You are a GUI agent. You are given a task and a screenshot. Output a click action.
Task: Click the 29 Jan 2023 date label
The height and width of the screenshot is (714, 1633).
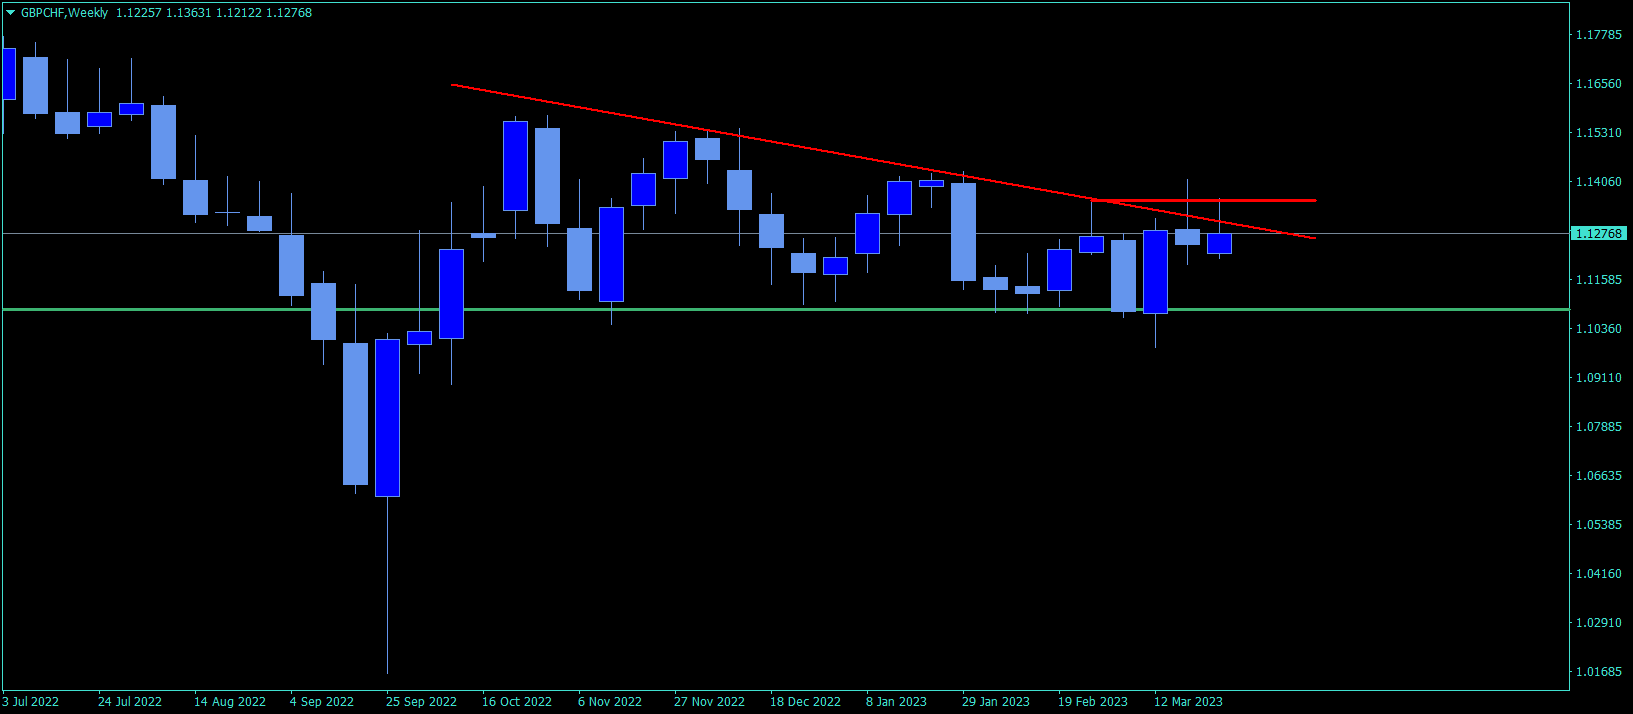click(996, 702)
